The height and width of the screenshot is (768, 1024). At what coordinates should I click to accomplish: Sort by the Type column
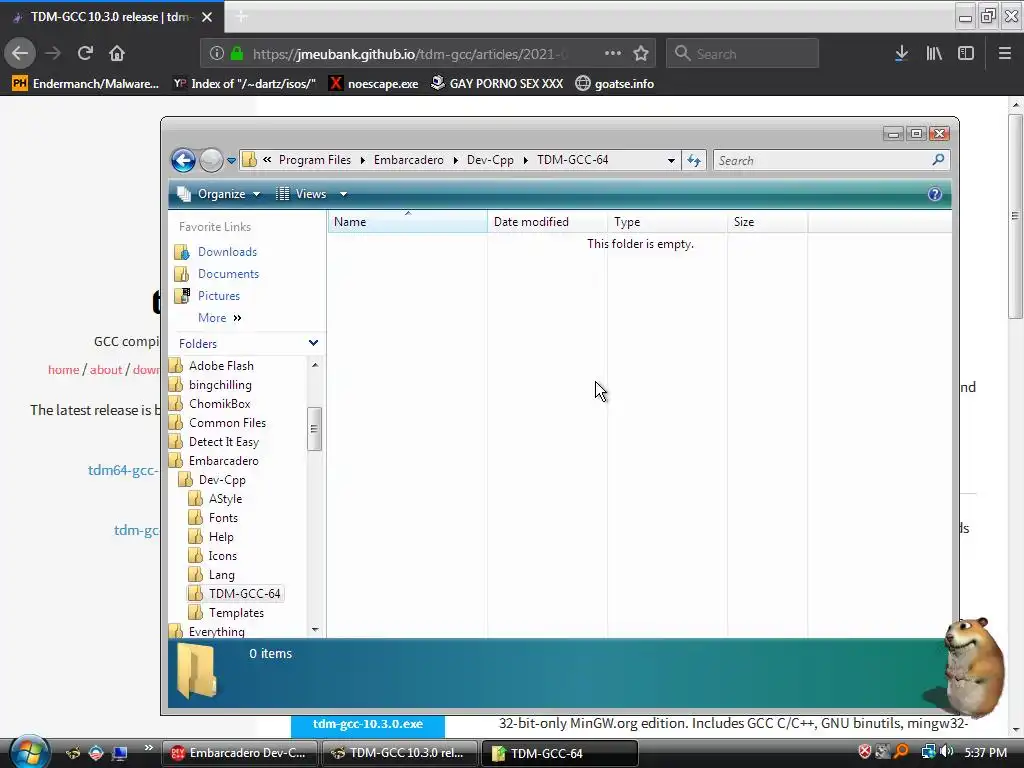(667, 222)
